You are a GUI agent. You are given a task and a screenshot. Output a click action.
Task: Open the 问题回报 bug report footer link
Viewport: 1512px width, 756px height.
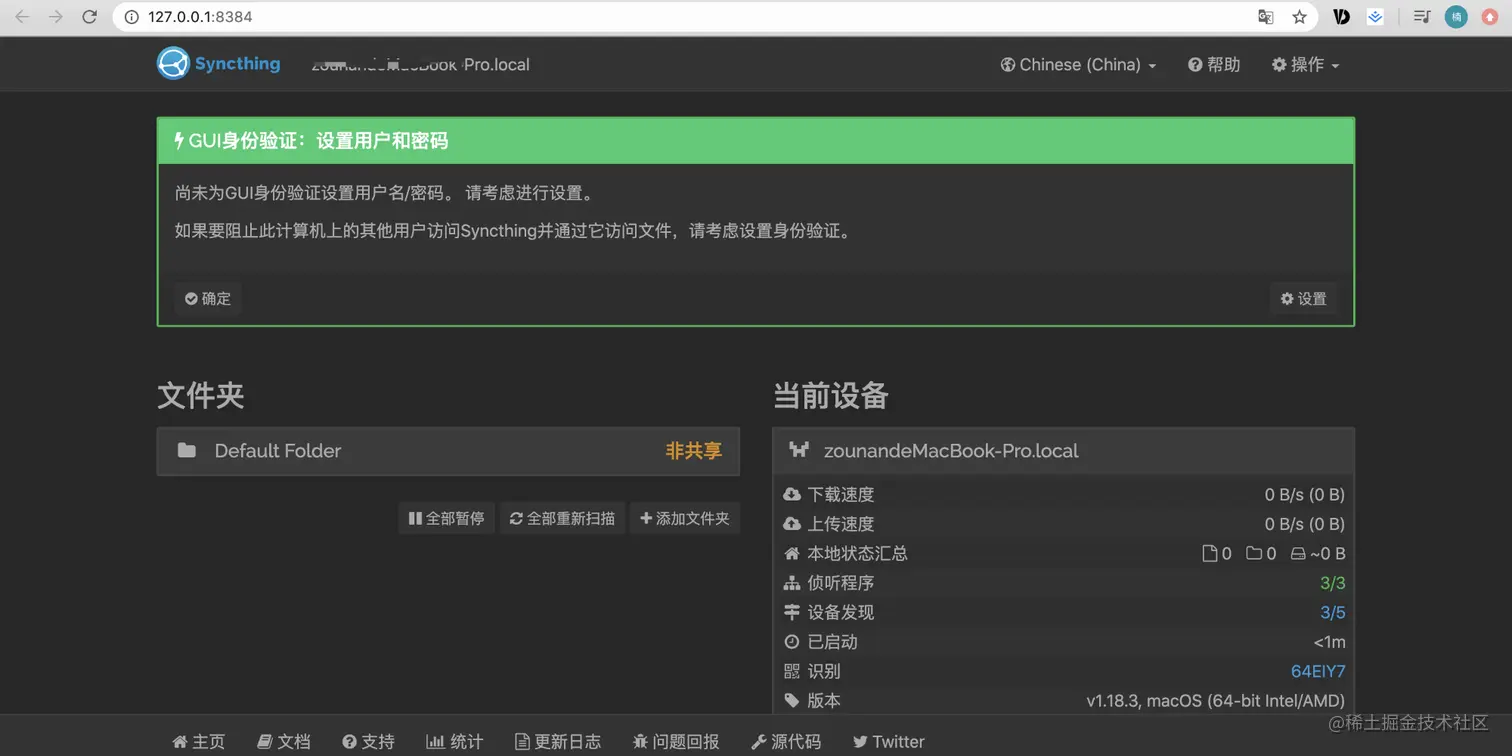676,741
